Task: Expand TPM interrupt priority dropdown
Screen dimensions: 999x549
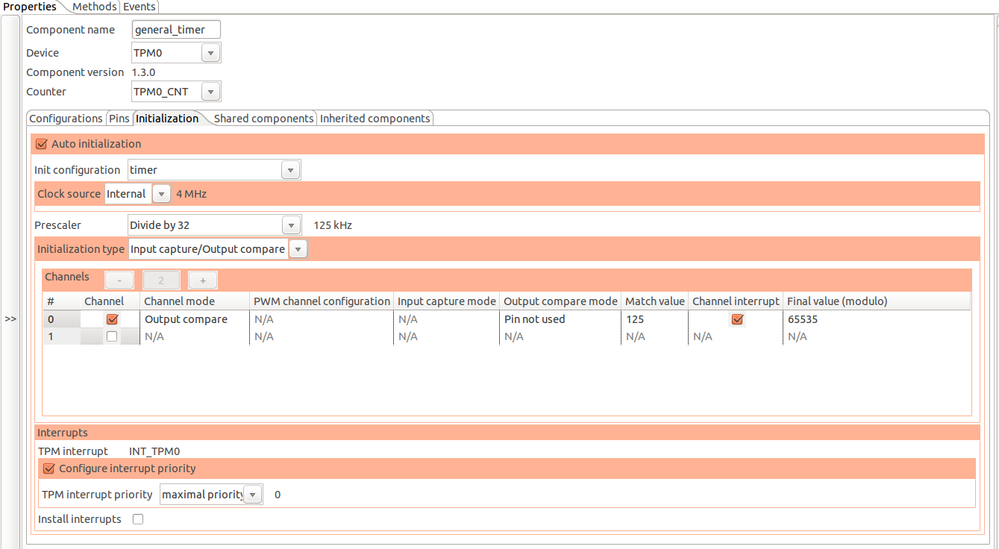Action: click(x=254, y=494)
